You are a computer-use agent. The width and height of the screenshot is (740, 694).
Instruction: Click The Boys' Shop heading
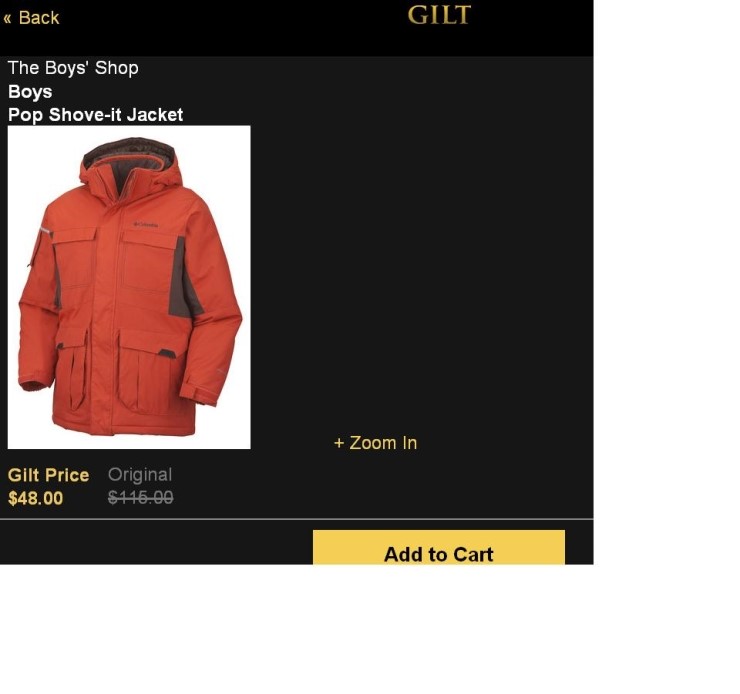point(73,68)
